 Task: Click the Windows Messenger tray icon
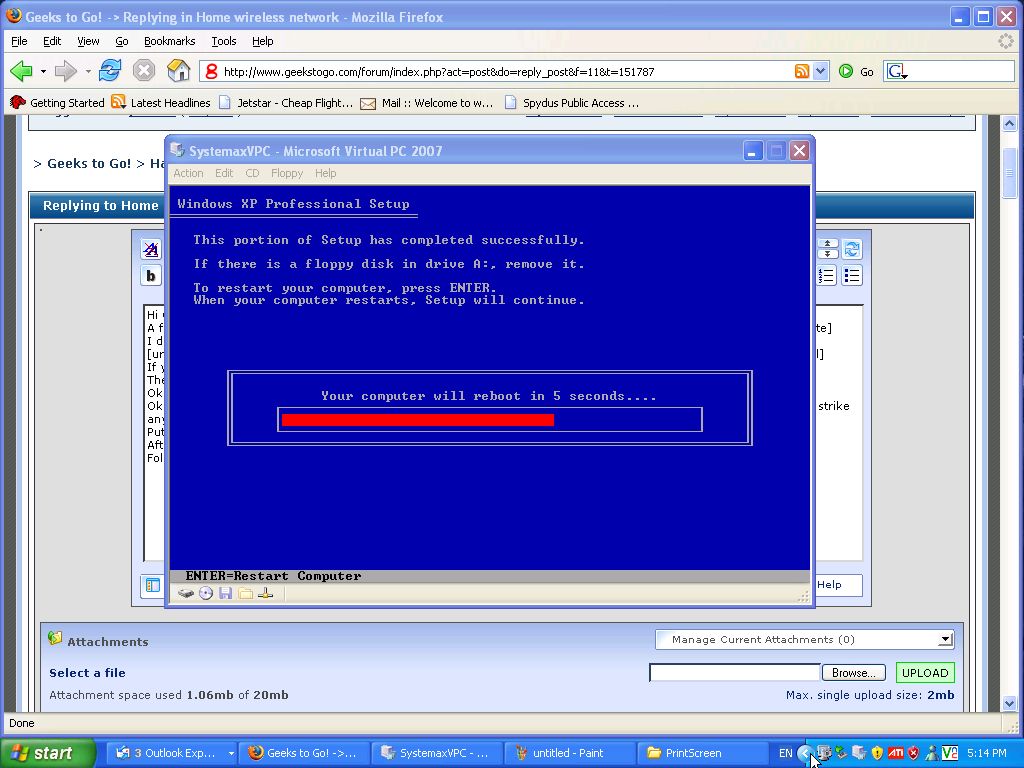point(932,753)
